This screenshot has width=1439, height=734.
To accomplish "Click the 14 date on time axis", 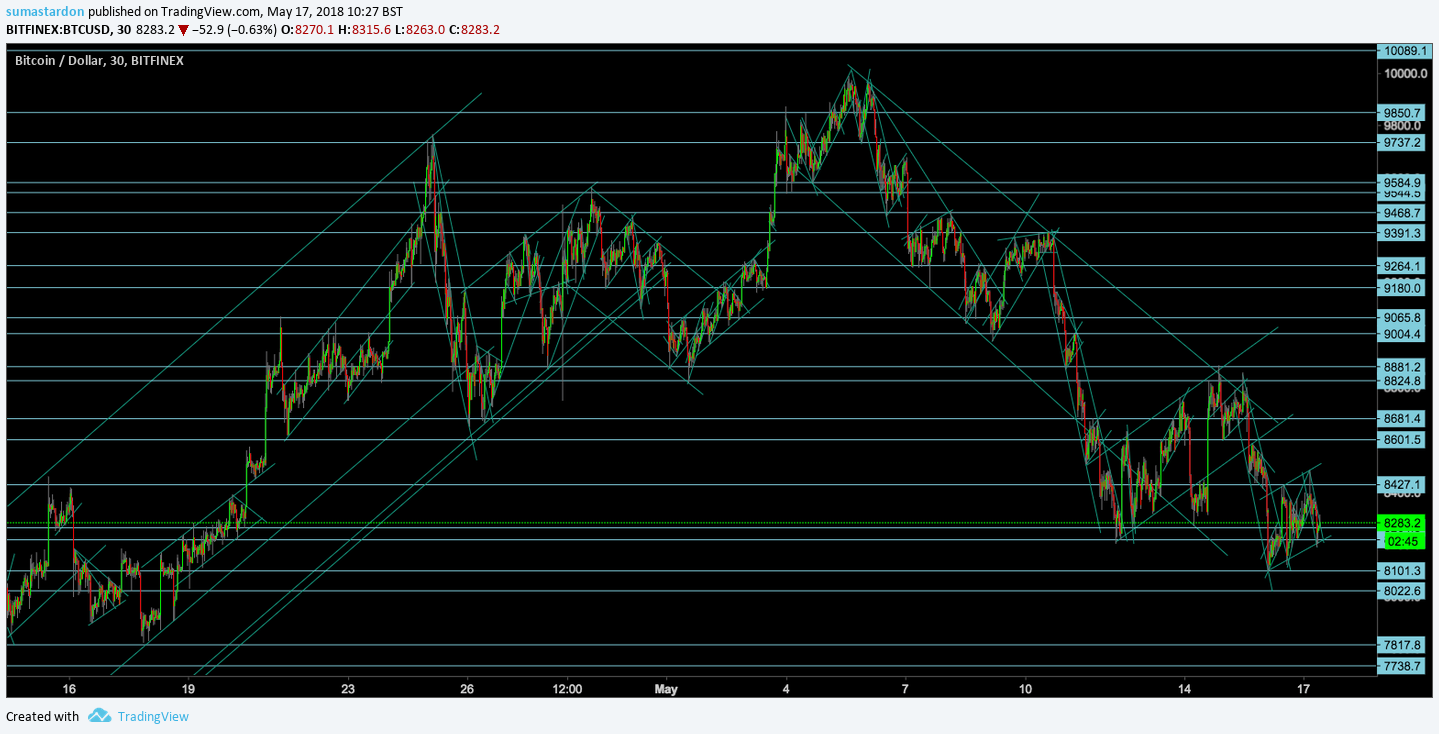I will coord(1184,689).
